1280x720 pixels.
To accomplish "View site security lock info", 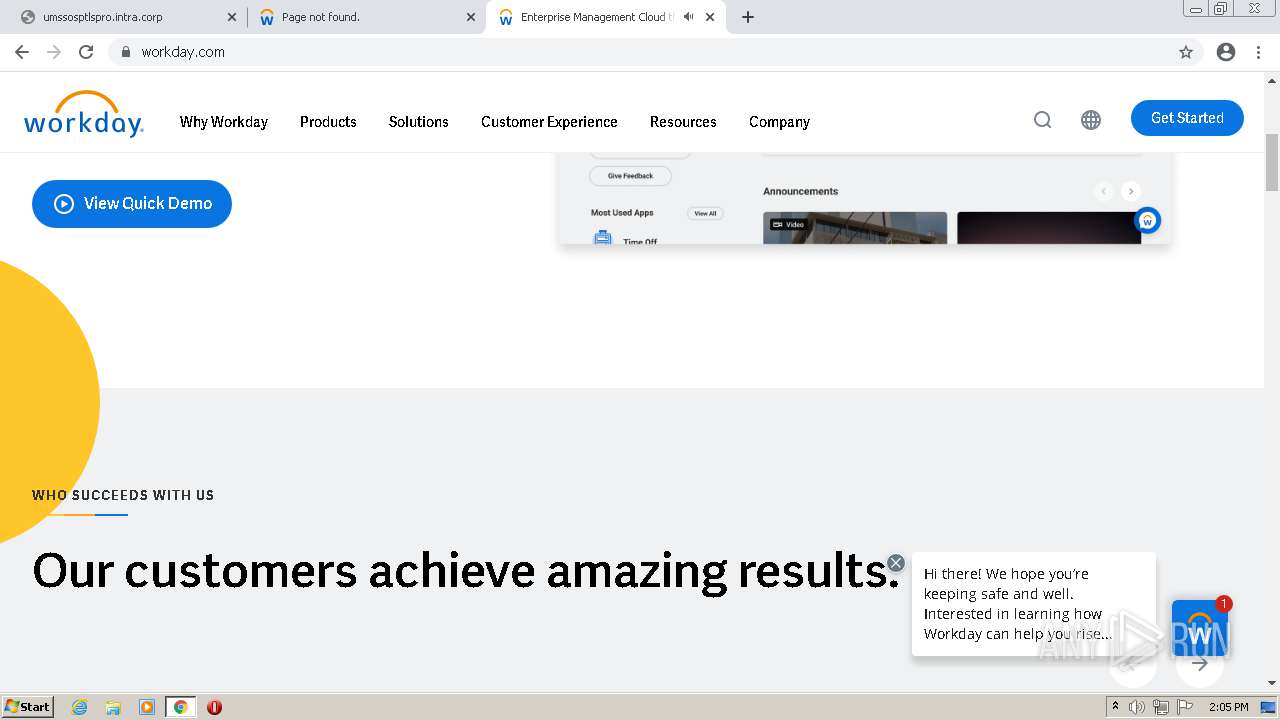I will tap(125, 52).
